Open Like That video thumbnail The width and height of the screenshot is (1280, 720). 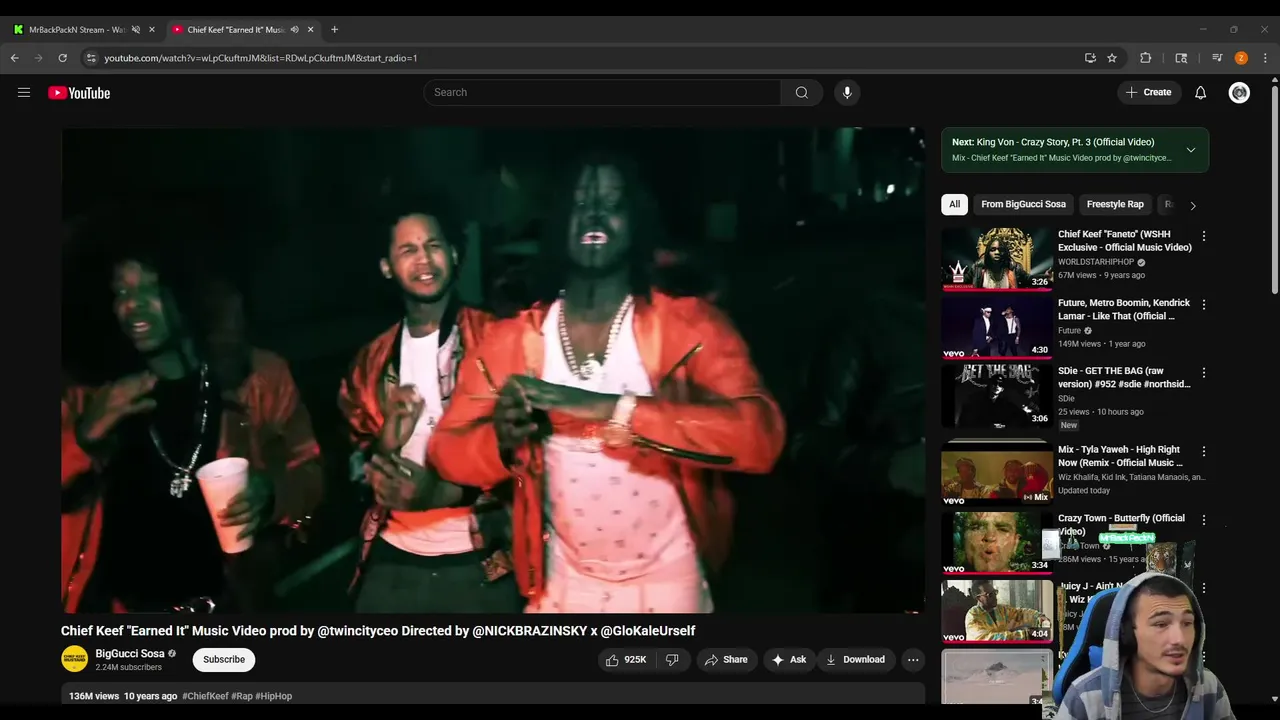click(x=997, y=326)
